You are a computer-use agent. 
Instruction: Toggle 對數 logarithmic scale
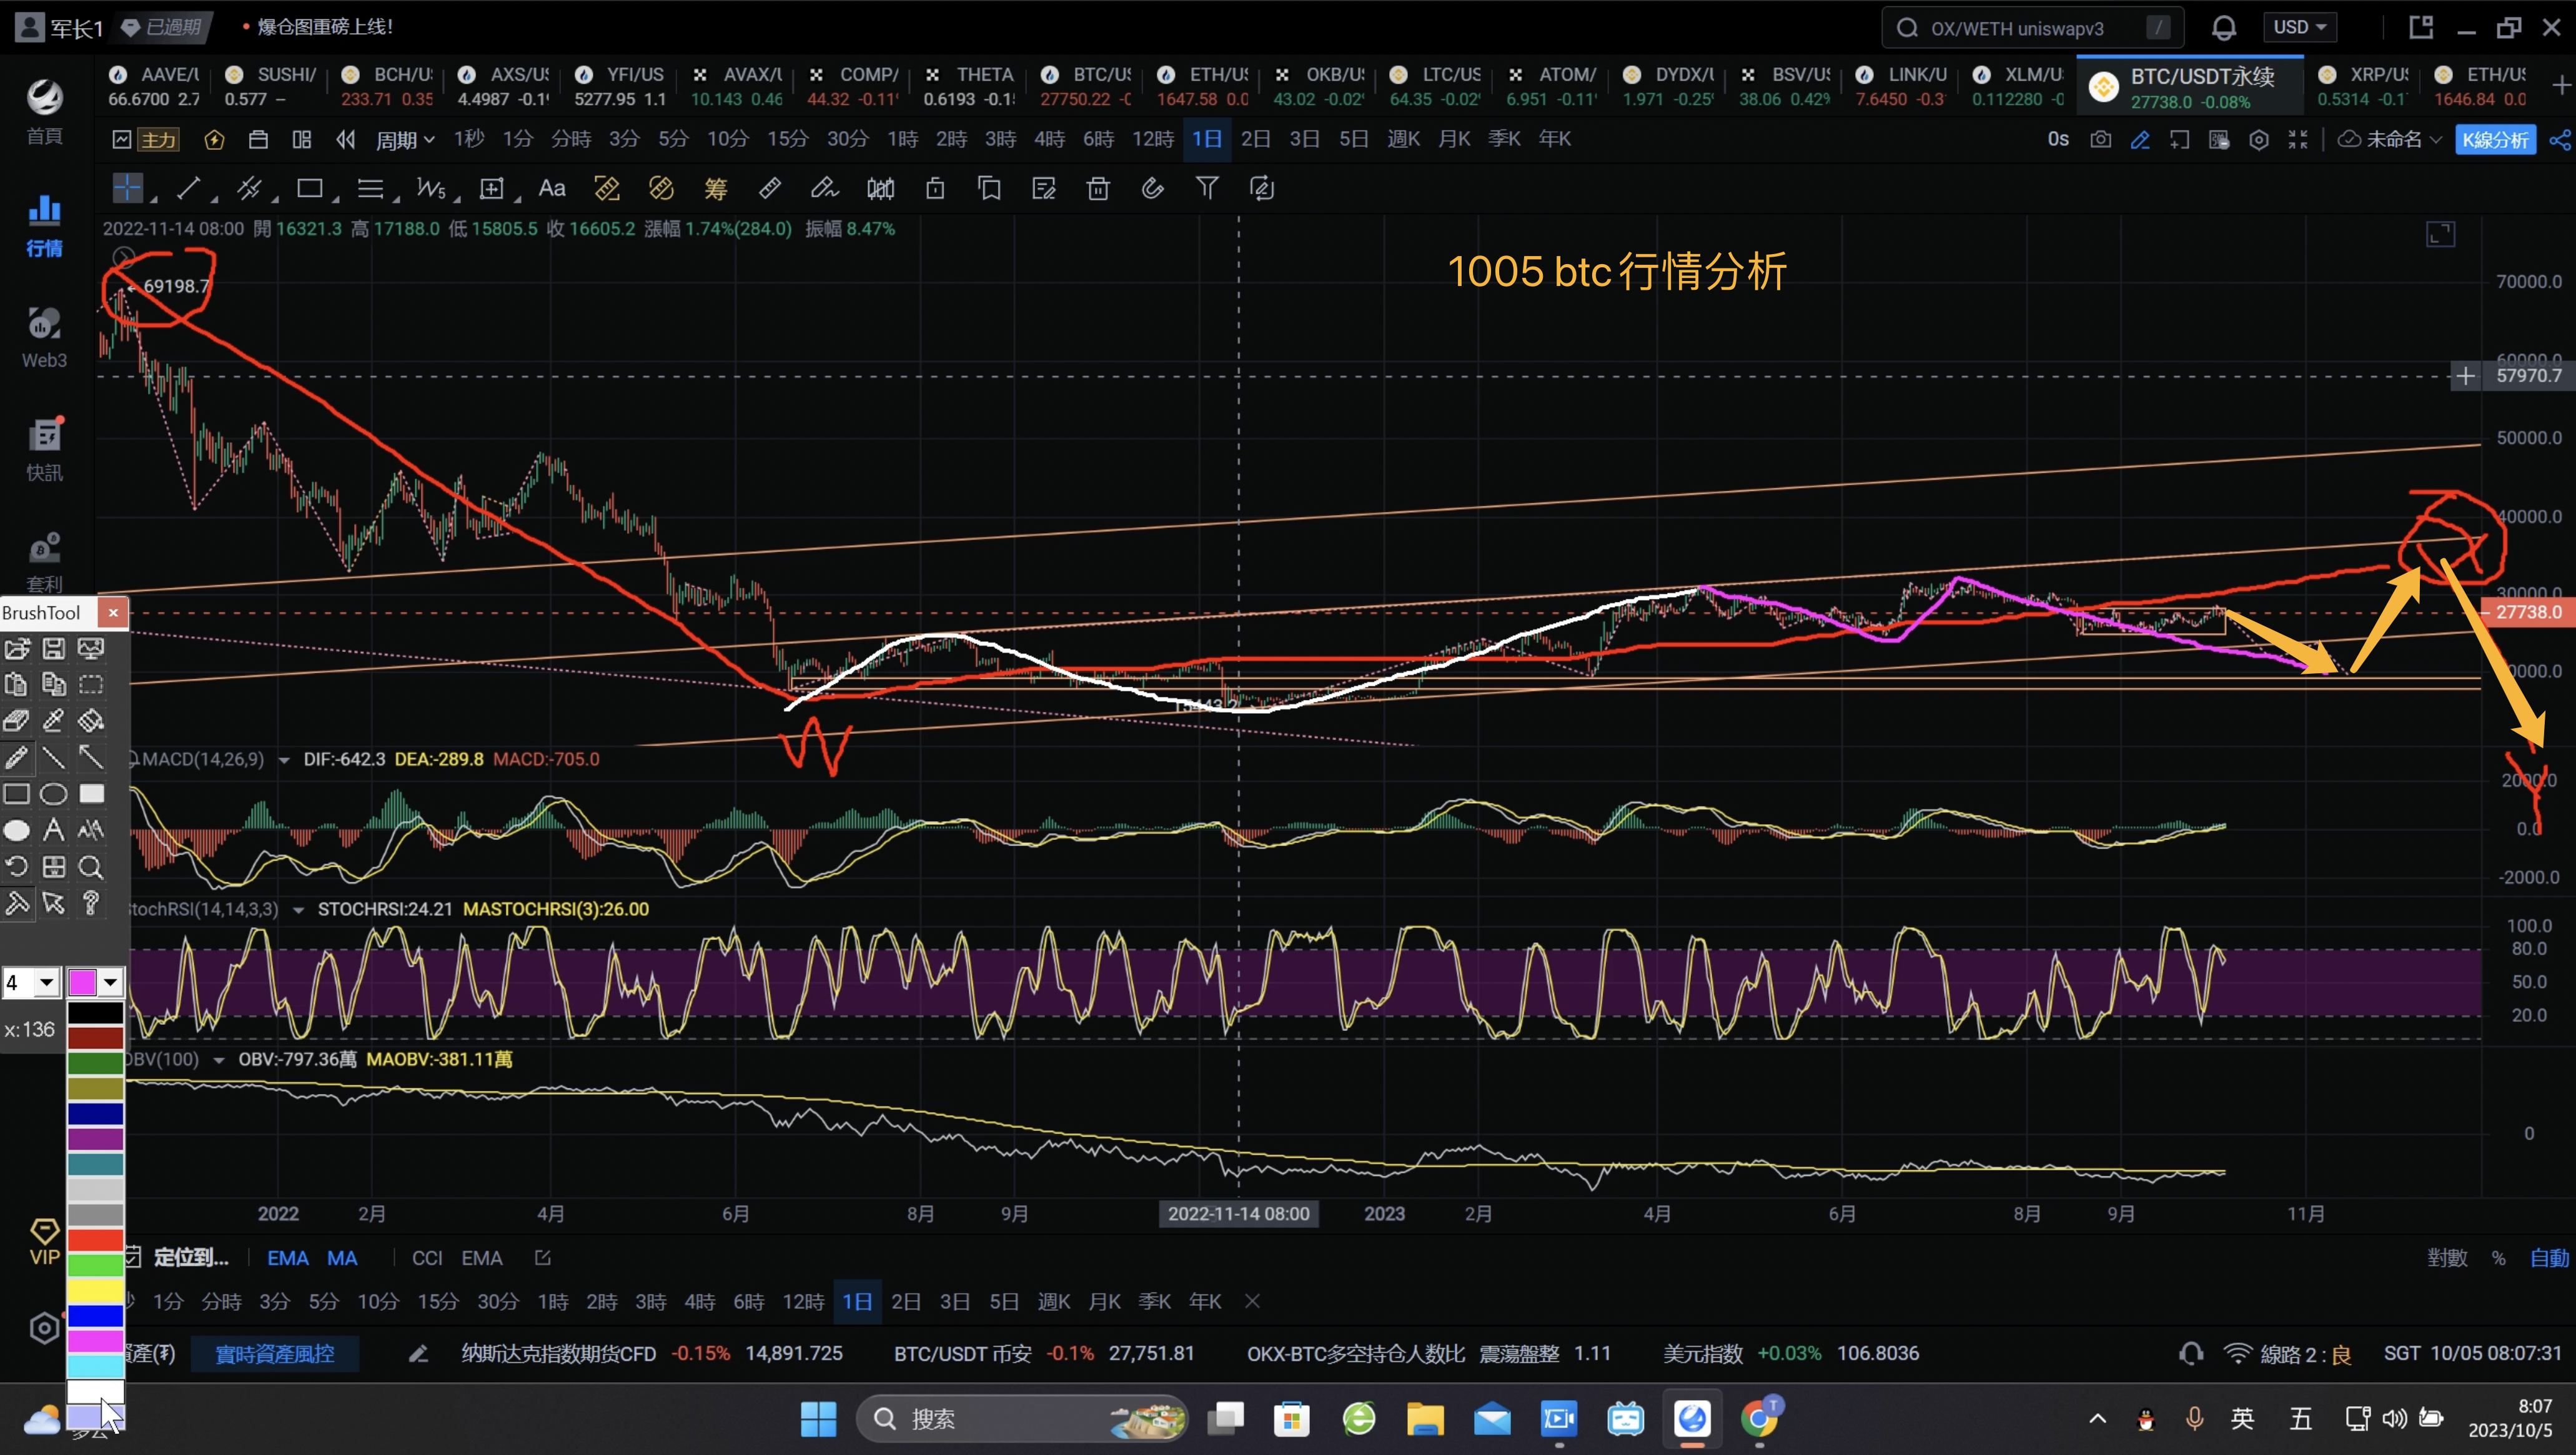pos(2447,1258)
